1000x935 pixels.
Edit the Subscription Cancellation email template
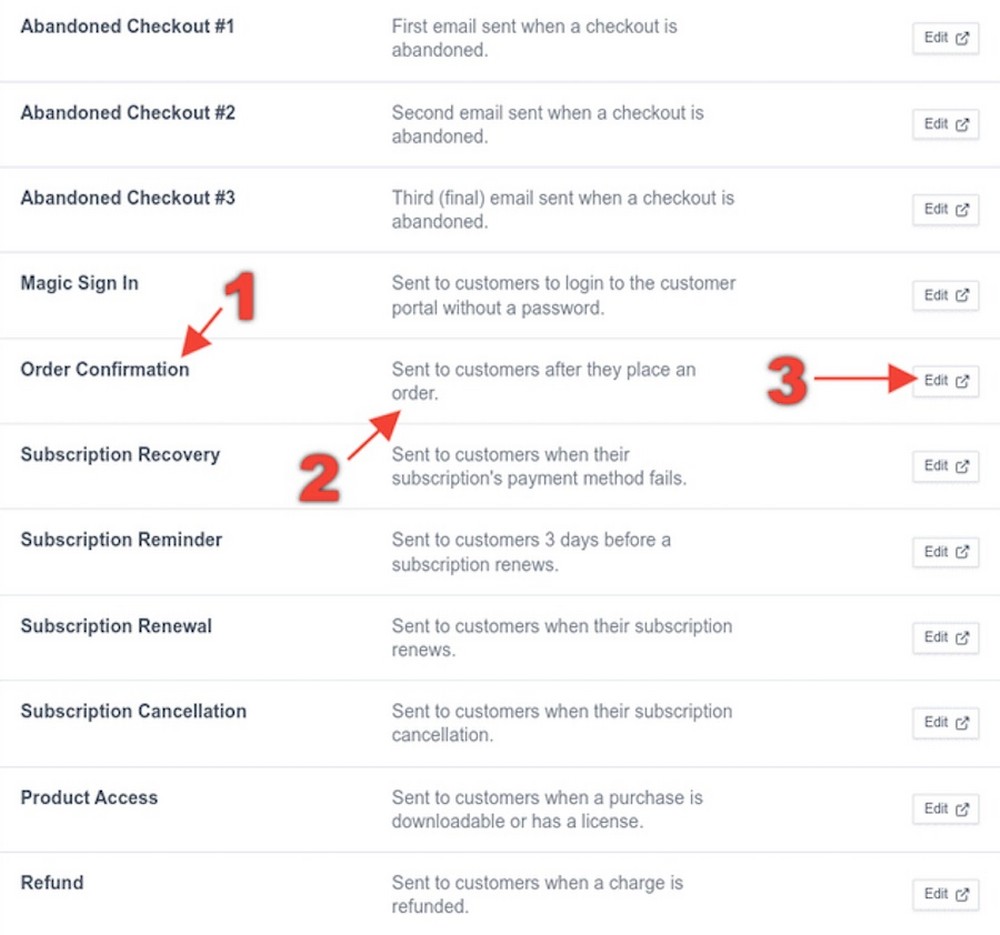[944, 723]
